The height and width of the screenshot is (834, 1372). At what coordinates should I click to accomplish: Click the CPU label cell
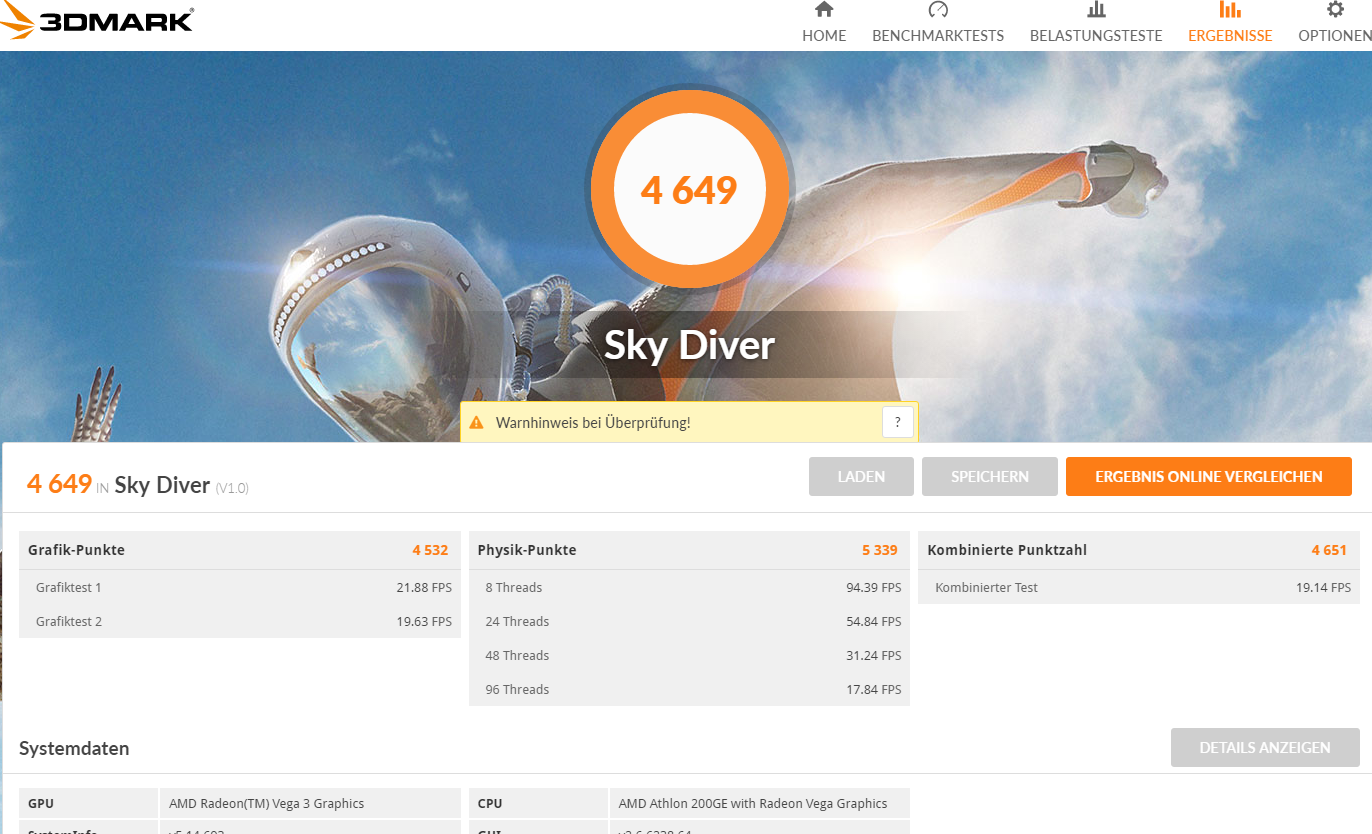tap(539, 803)
